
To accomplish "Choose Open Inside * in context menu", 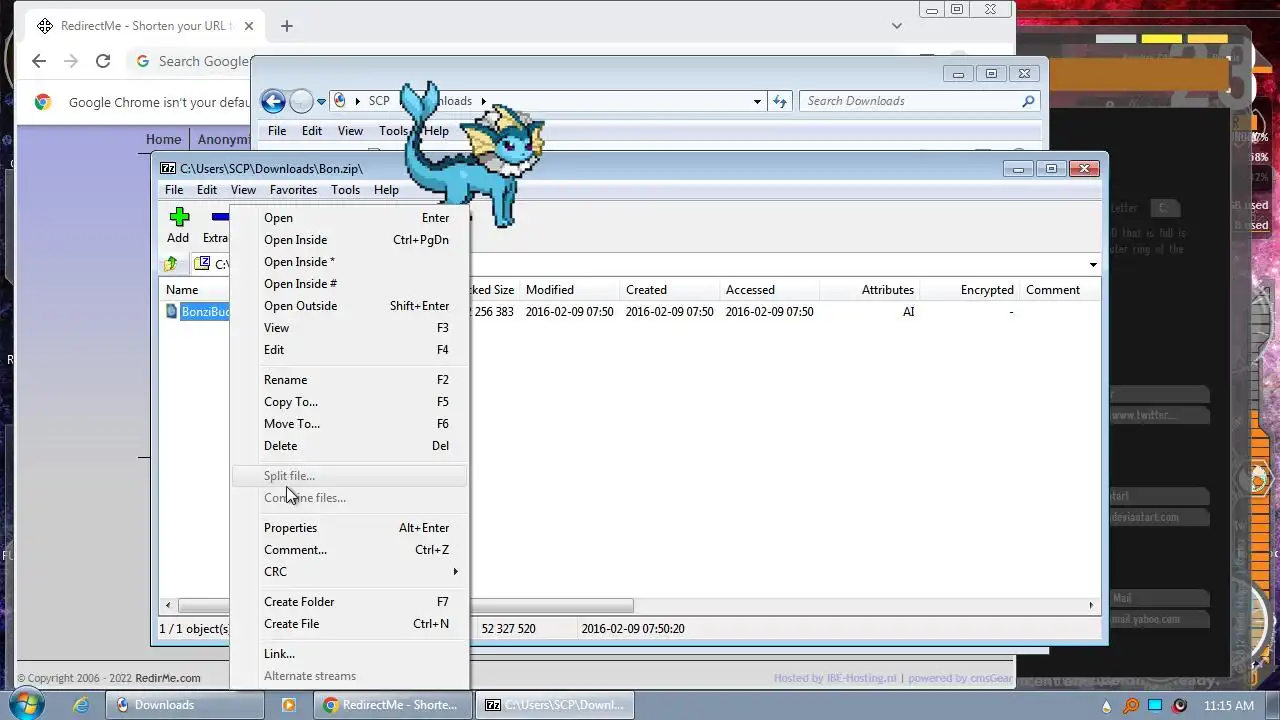I will (350, 262).
